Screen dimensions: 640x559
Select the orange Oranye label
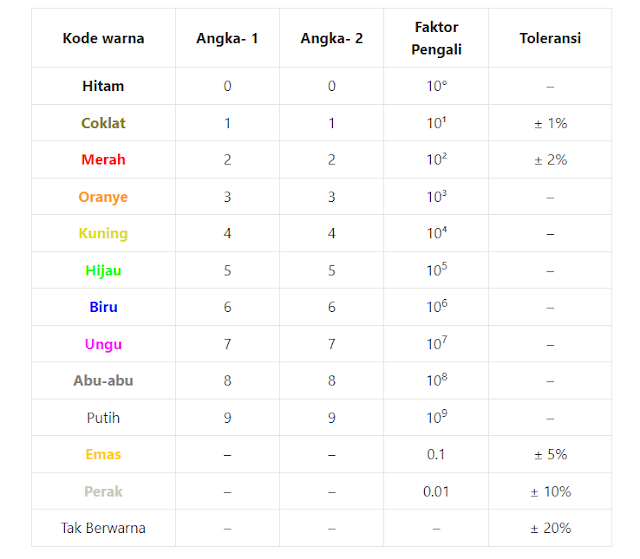(103, 197)
